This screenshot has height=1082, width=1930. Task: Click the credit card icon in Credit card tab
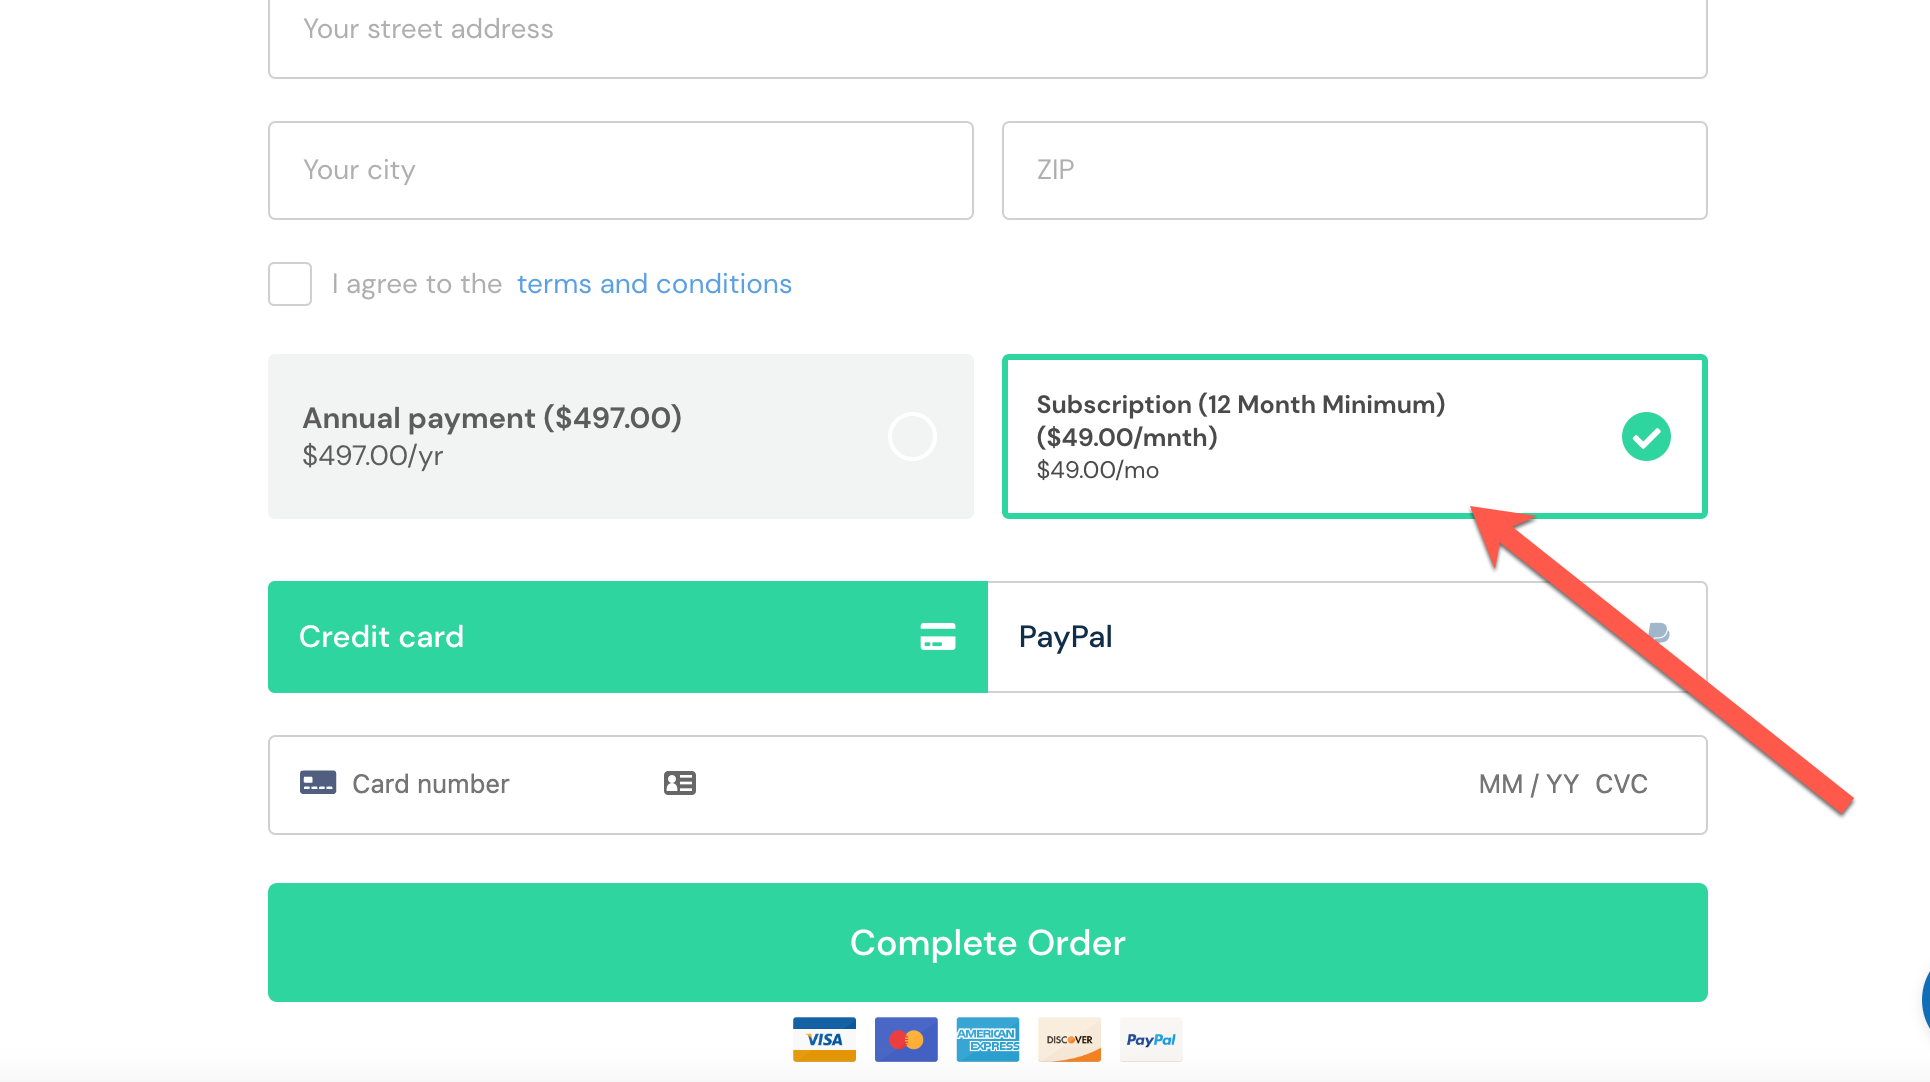937,637
